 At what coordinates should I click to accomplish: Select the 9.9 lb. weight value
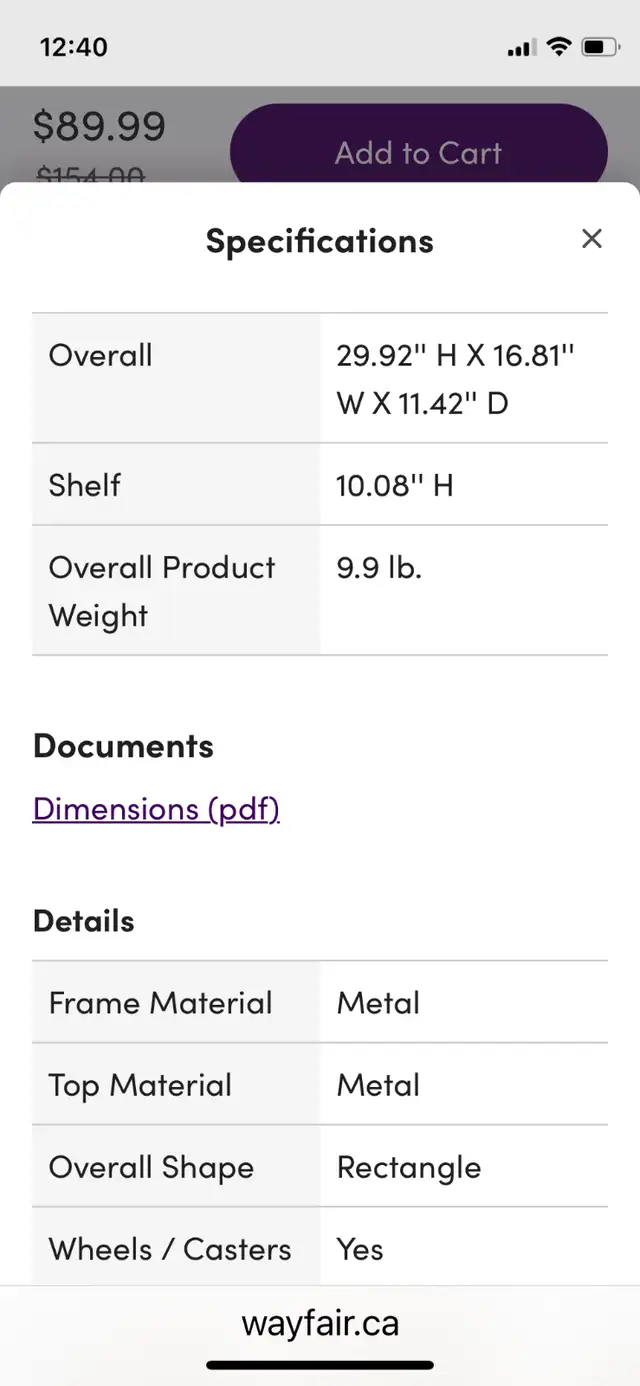(x=379, y=568)
